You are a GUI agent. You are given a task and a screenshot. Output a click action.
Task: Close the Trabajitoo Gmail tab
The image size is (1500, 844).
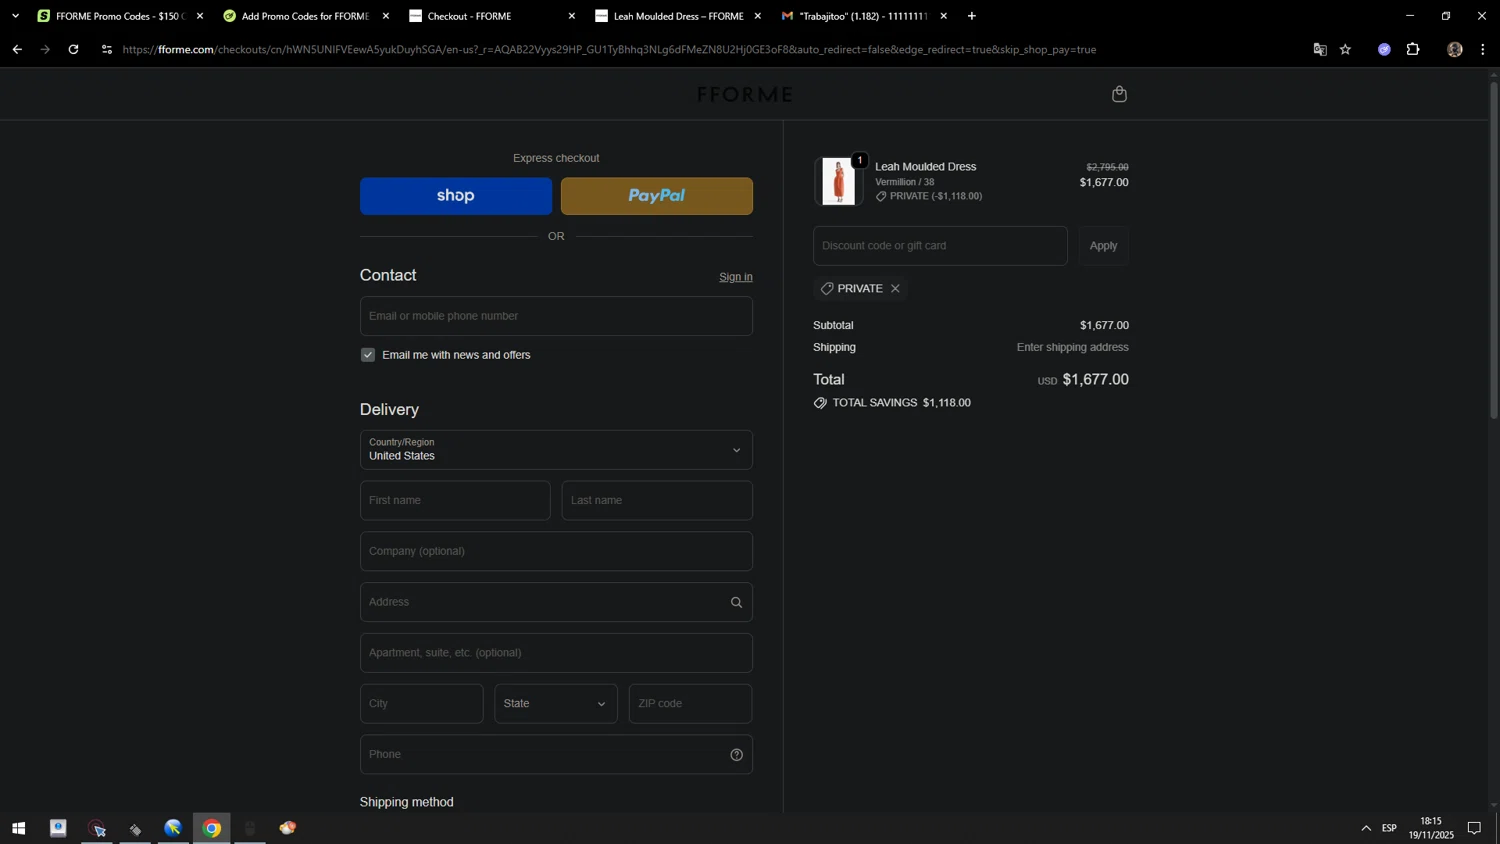[943, 16]
